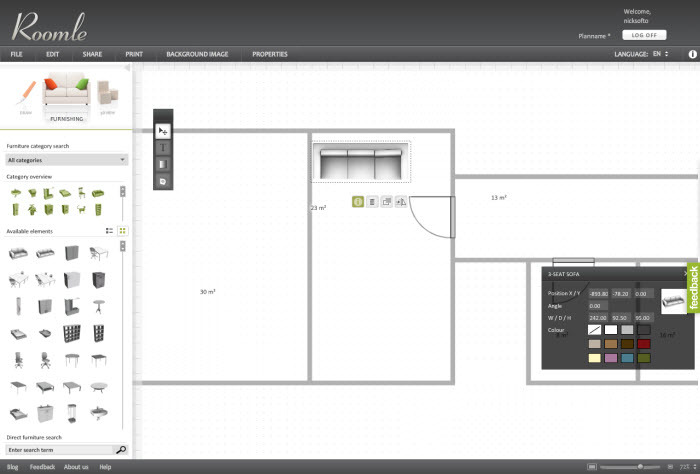
Task: Choose the green plant category icon
Action: coord(32,209)
